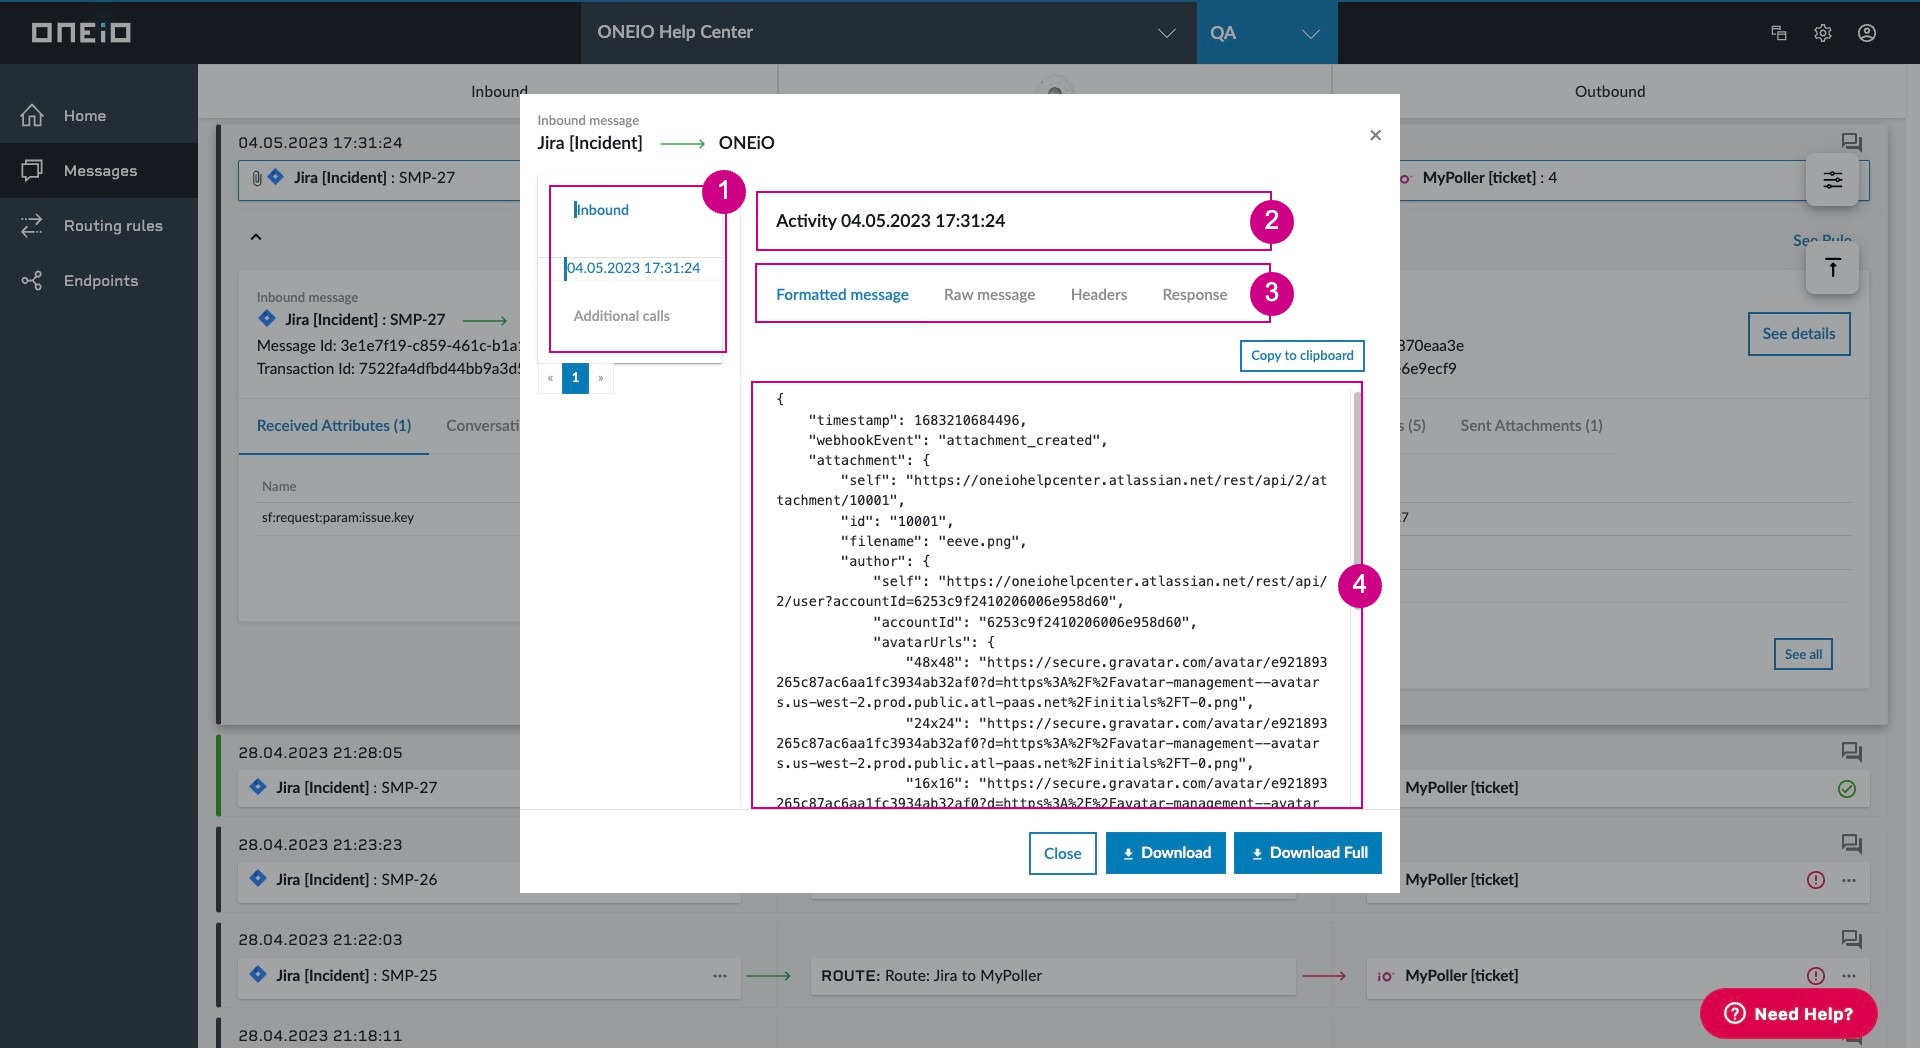
Task: Click the MyPoller icon in the SMP-25 outbound row
Action: click(1385, 976)
